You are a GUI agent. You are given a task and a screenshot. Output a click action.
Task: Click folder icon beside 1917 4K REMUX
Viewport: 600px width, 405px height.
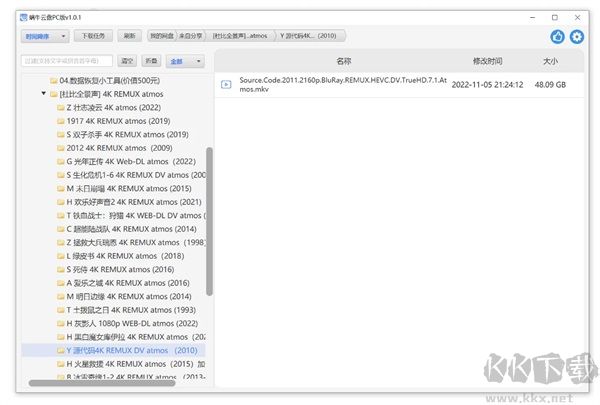[61, 121]
